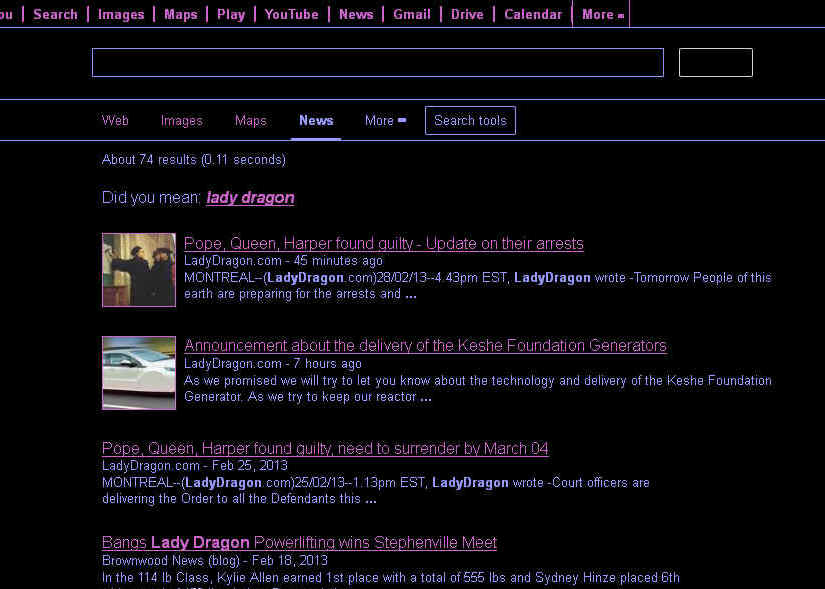This screenshot has height=589, width=825.
Task: Click the snippet line 'delivering the Order to all the Defendants'
Action: [239, 499]
